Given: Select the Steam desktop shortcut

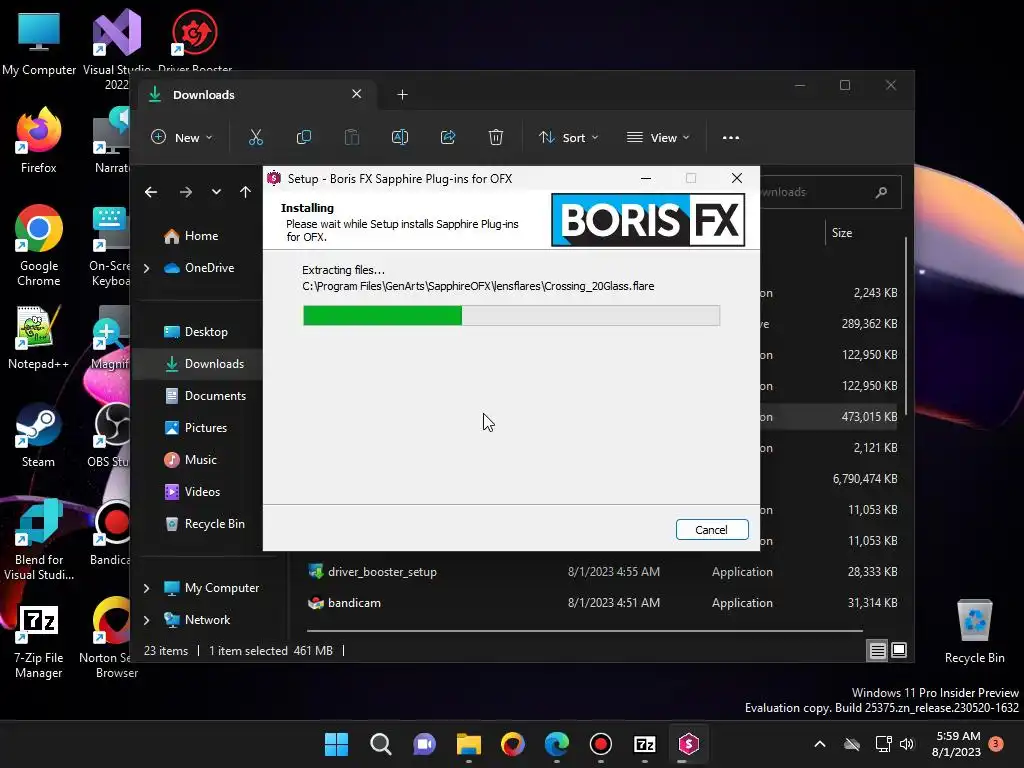Looking at the screenshot, I should click(39, 435).
